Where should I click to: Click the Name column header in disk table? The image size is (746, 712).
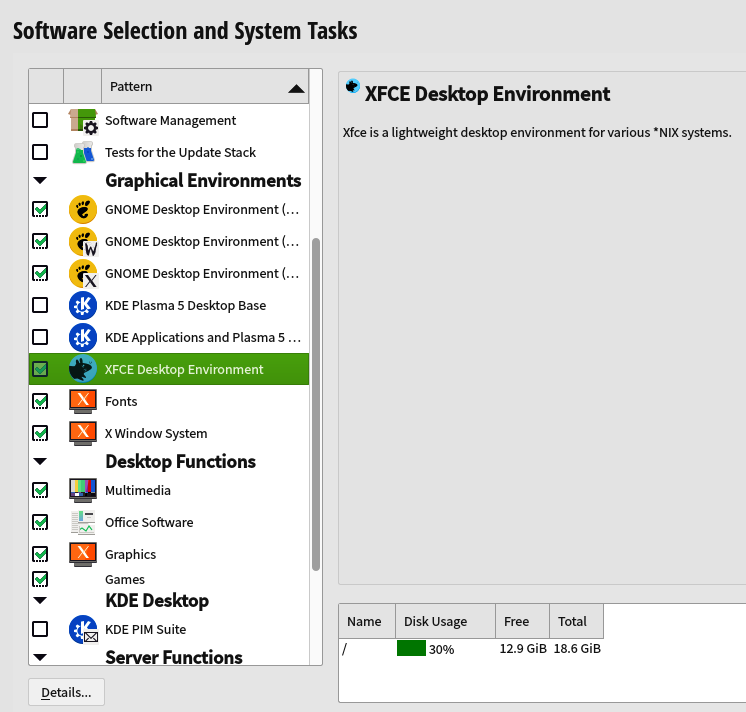coord(367,621)
